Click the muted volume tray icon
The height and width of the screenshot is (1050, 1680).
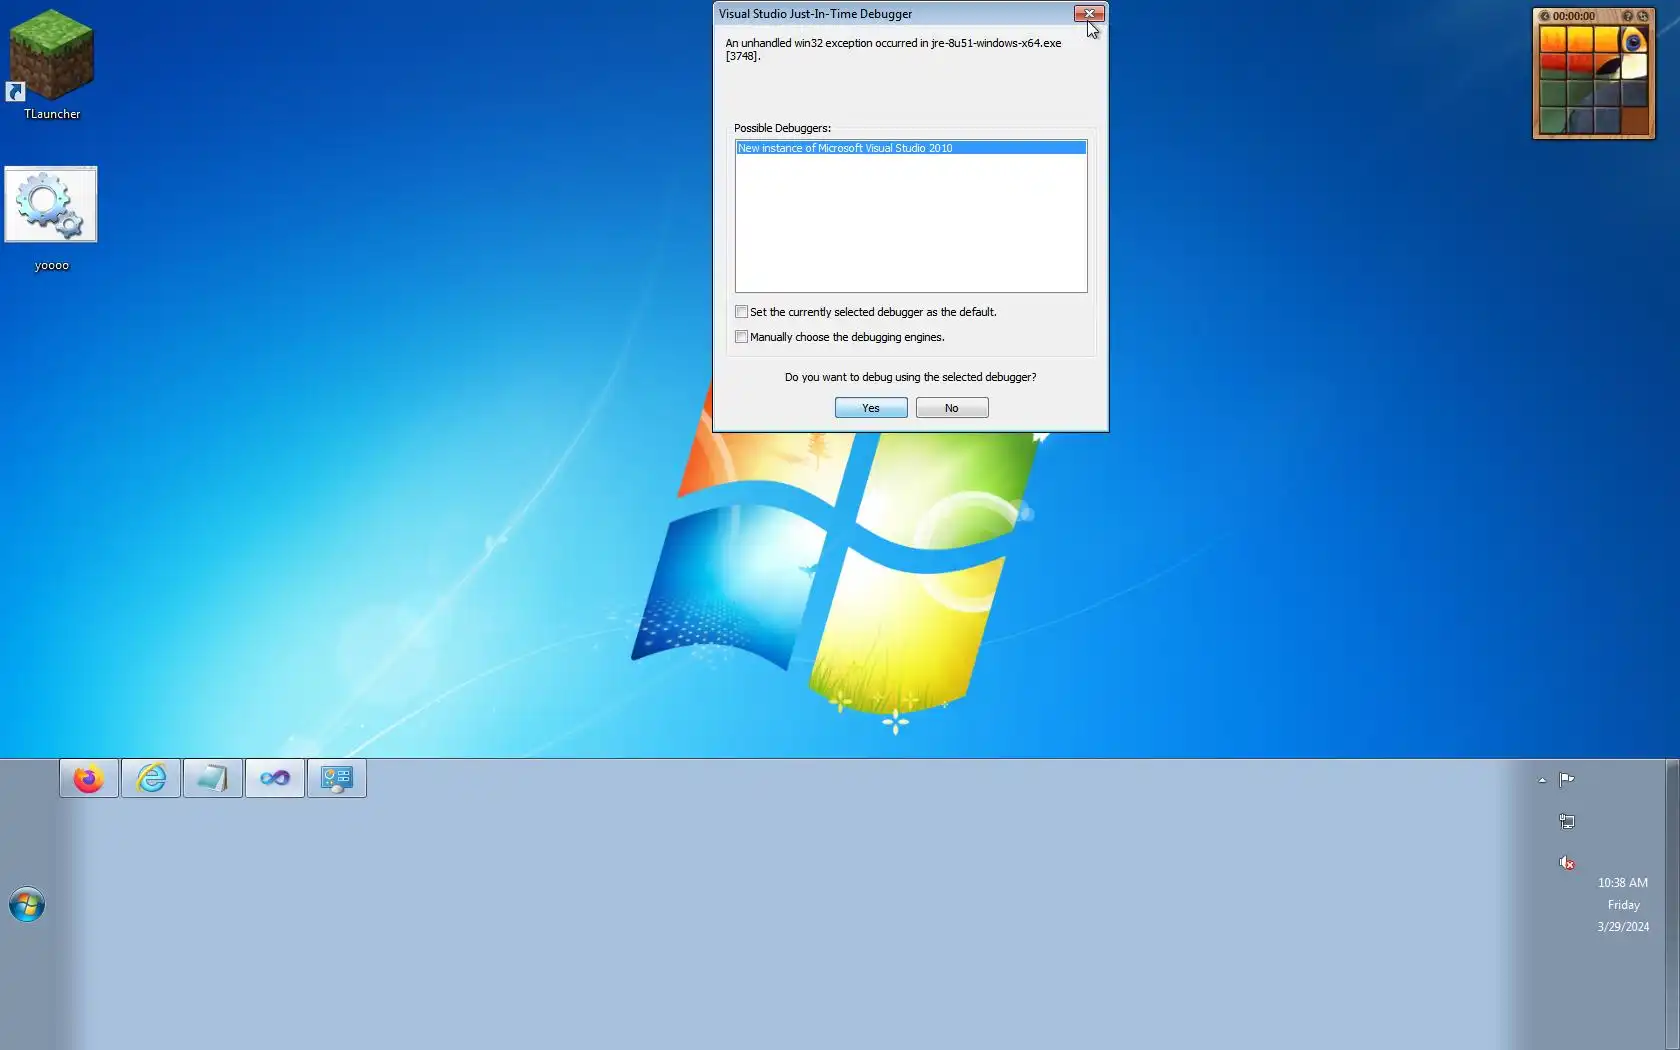point(1567,862)
